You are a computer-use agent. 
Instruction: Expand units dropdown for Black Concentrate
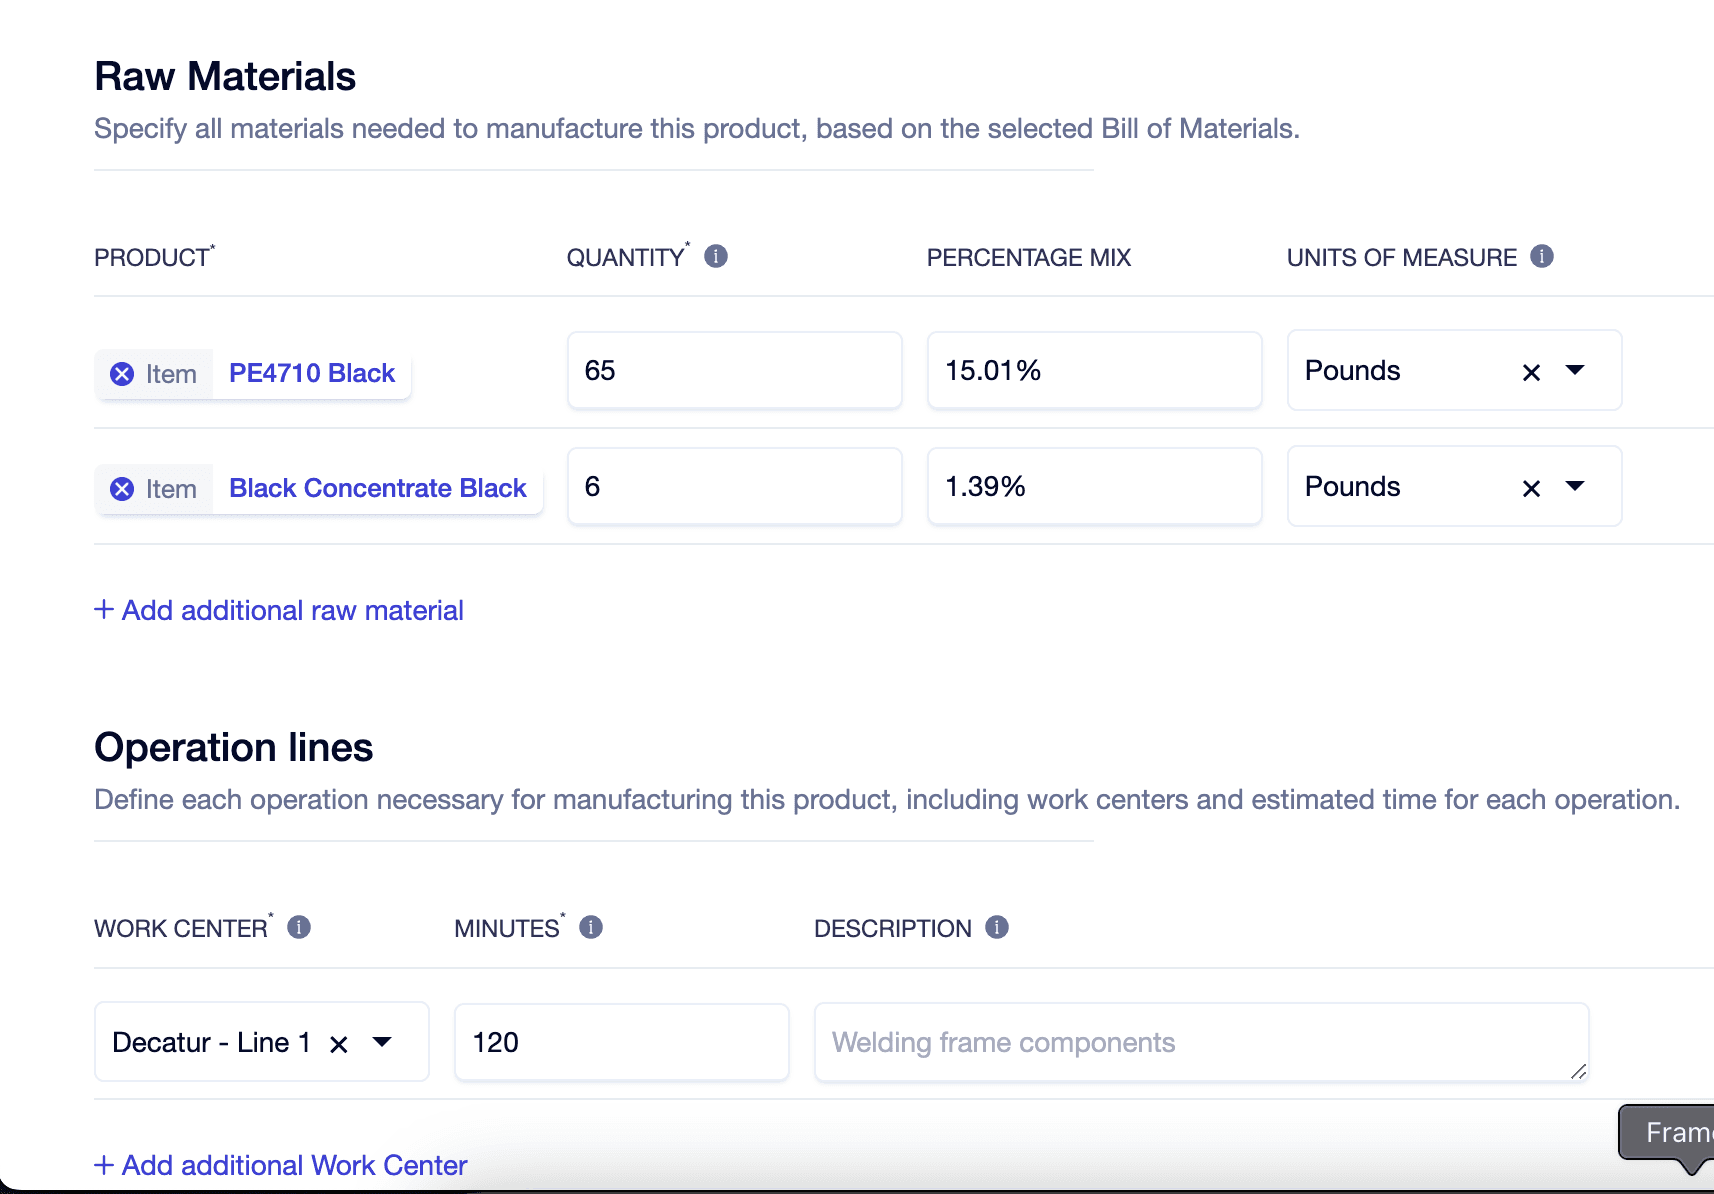click(1575, 487)
